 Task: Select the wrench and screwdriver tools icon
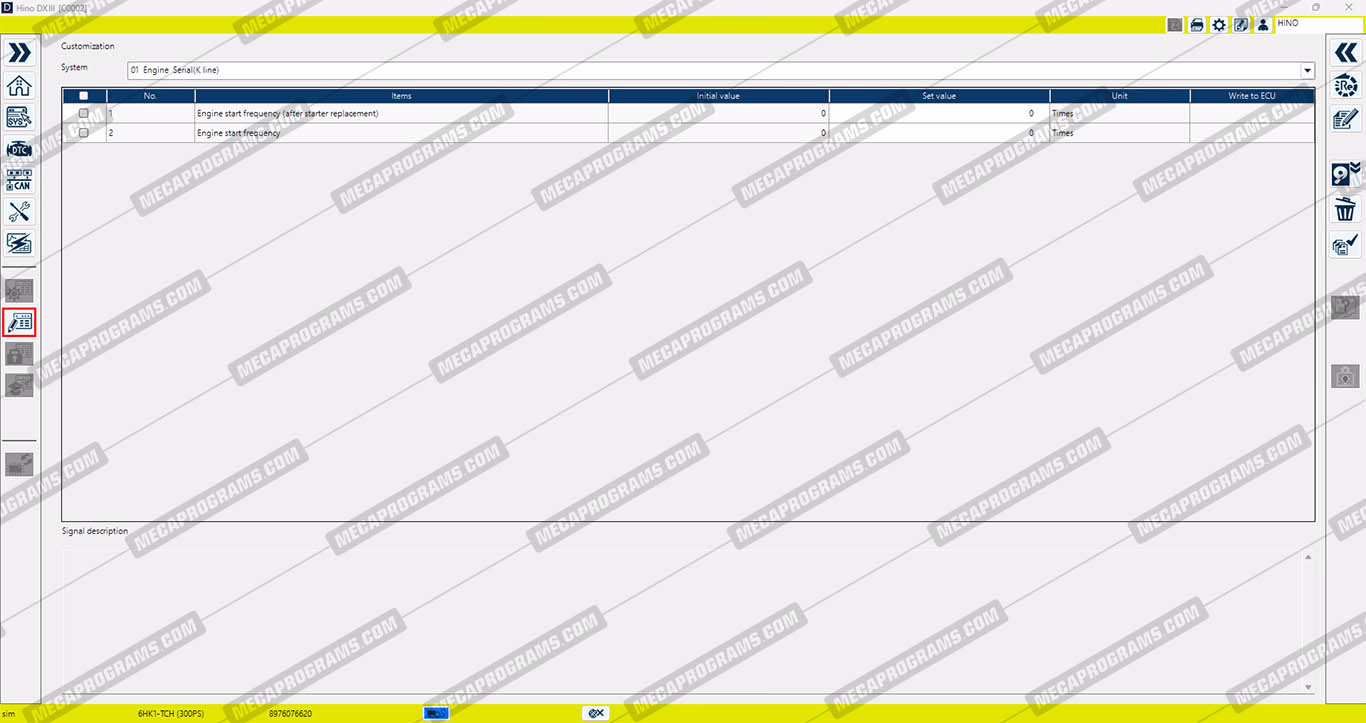coord(19,212)
